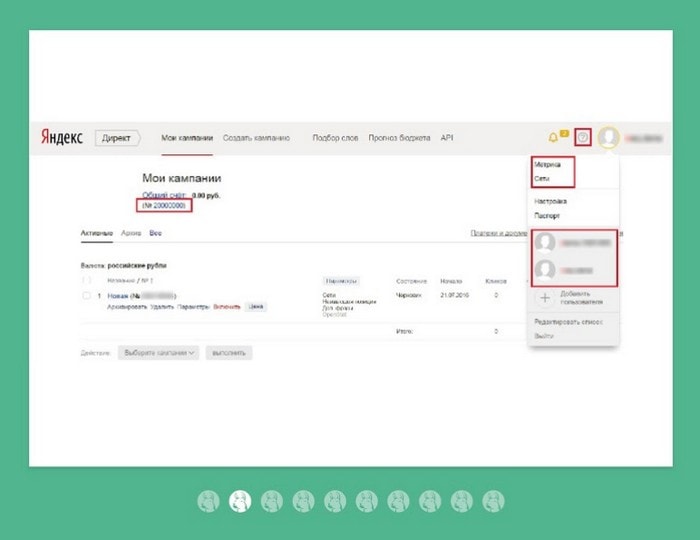This screenshot has width=700, height=540.
Task: Click Архивировать under campaign Новая
Action: (127, 307)
